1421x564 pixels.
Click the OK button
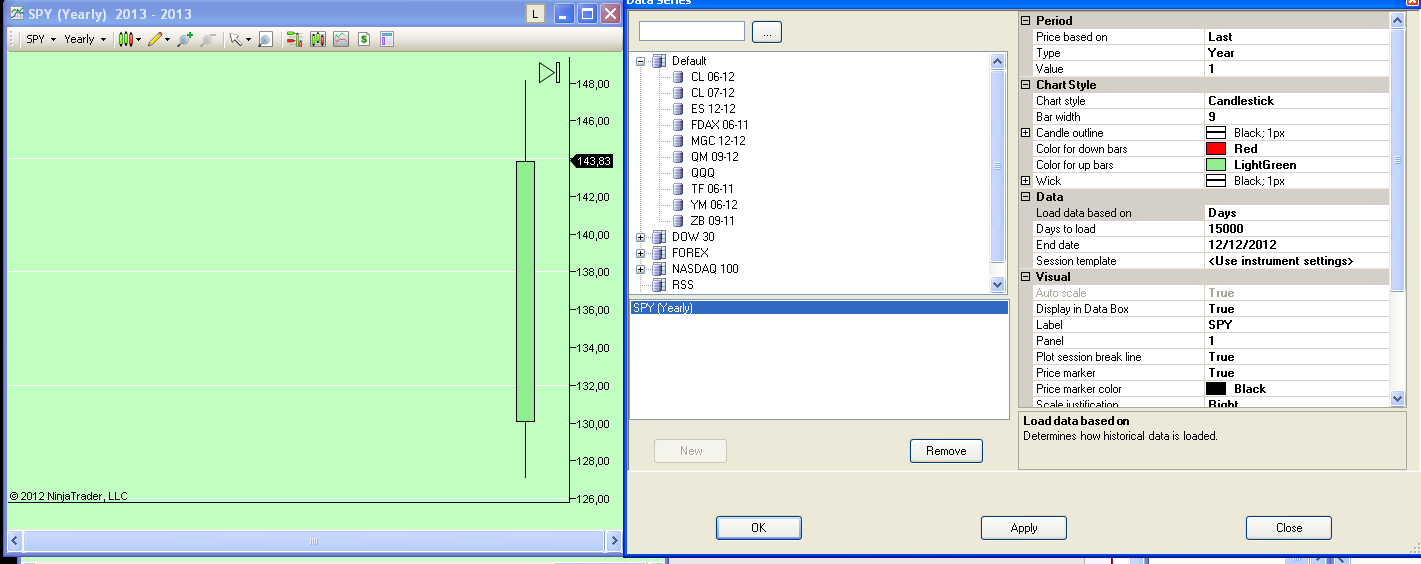[758, 528]
